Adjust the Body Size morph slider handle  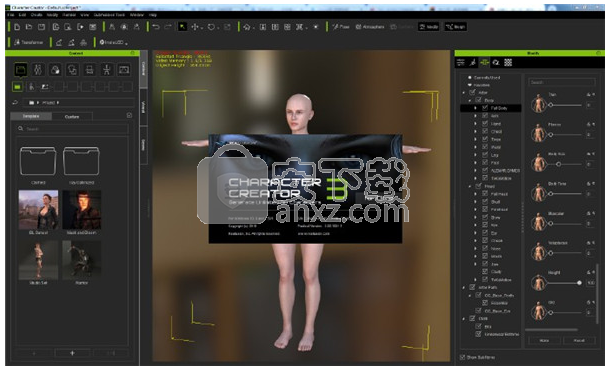click(558, 164)
